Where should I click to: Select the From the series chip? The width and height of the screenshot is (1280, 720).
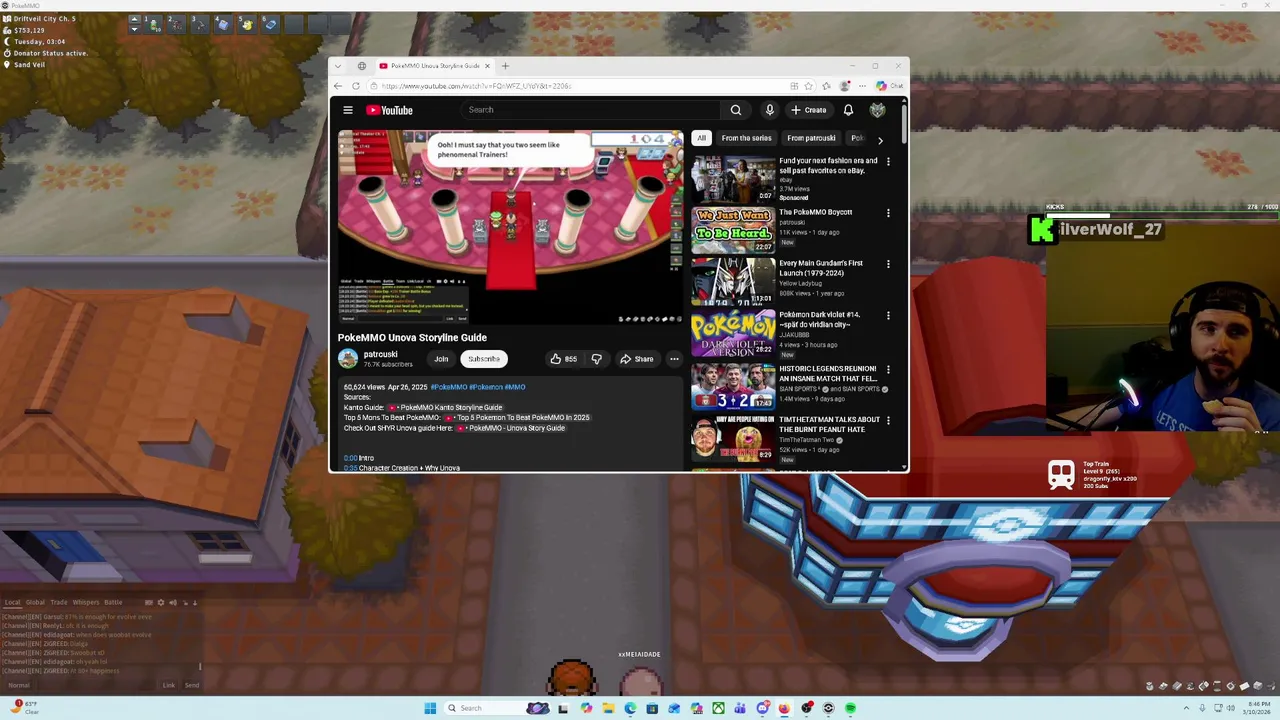746,138
